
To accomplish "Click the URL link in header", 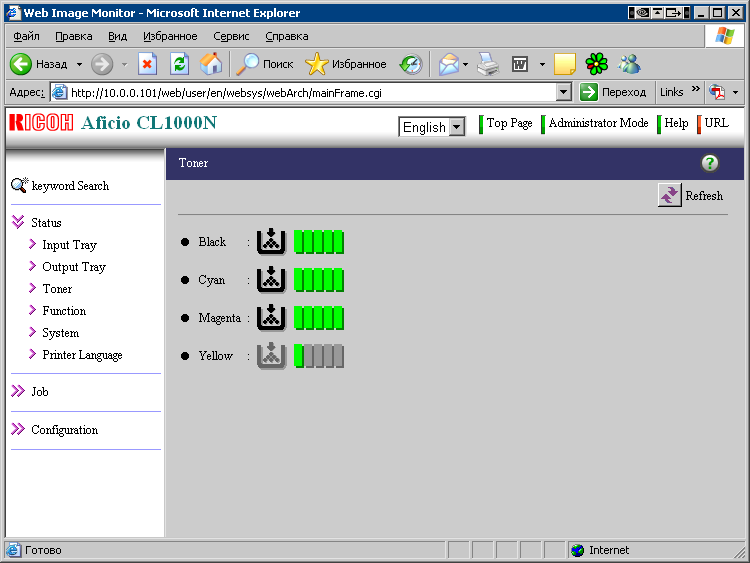I will pos(717,123).
